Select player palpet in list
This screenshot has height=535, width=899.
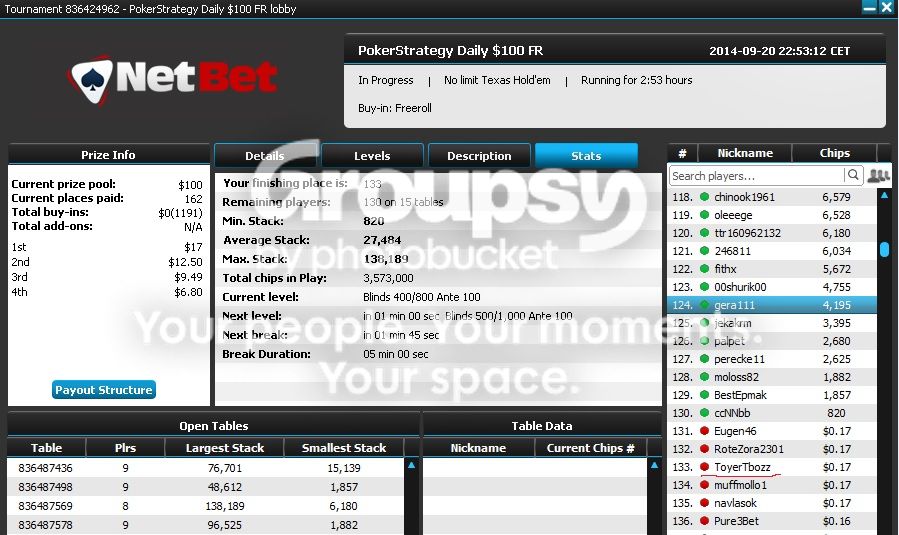772,341
